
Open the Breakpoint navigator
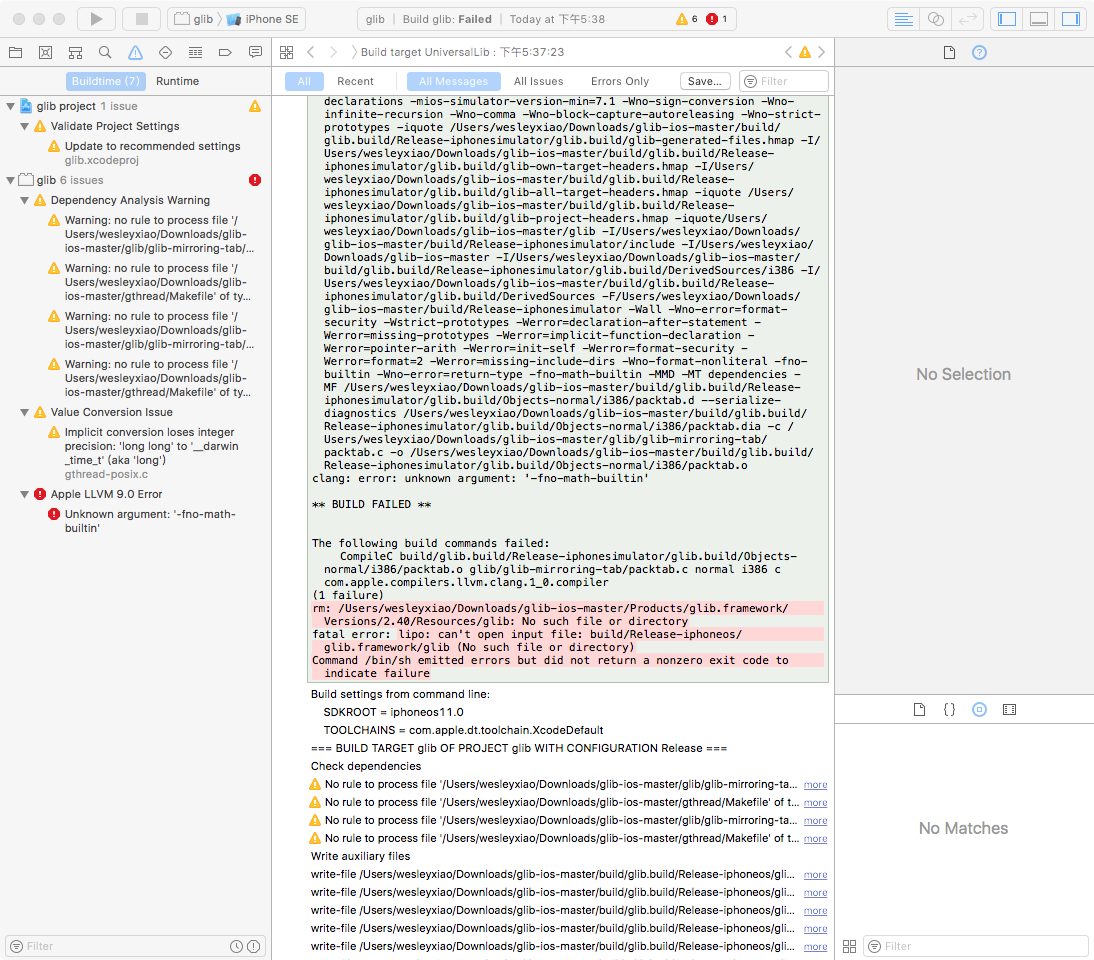coord(225,52)
